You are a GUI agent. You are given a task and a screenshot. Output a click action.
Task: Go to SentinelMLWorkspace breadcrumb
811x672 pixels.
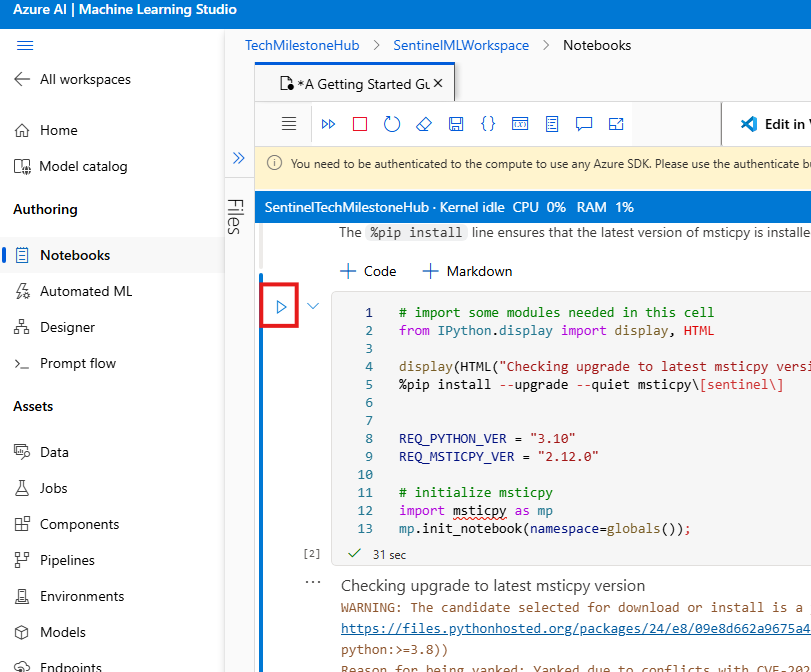(x=461, y=45)
